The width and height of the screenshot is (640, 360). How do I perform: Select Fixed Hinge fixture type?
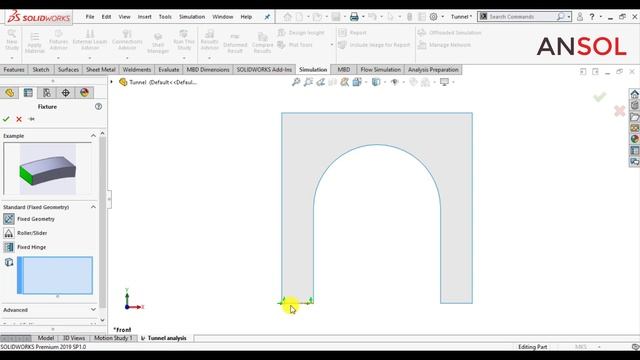coord(25,247)
